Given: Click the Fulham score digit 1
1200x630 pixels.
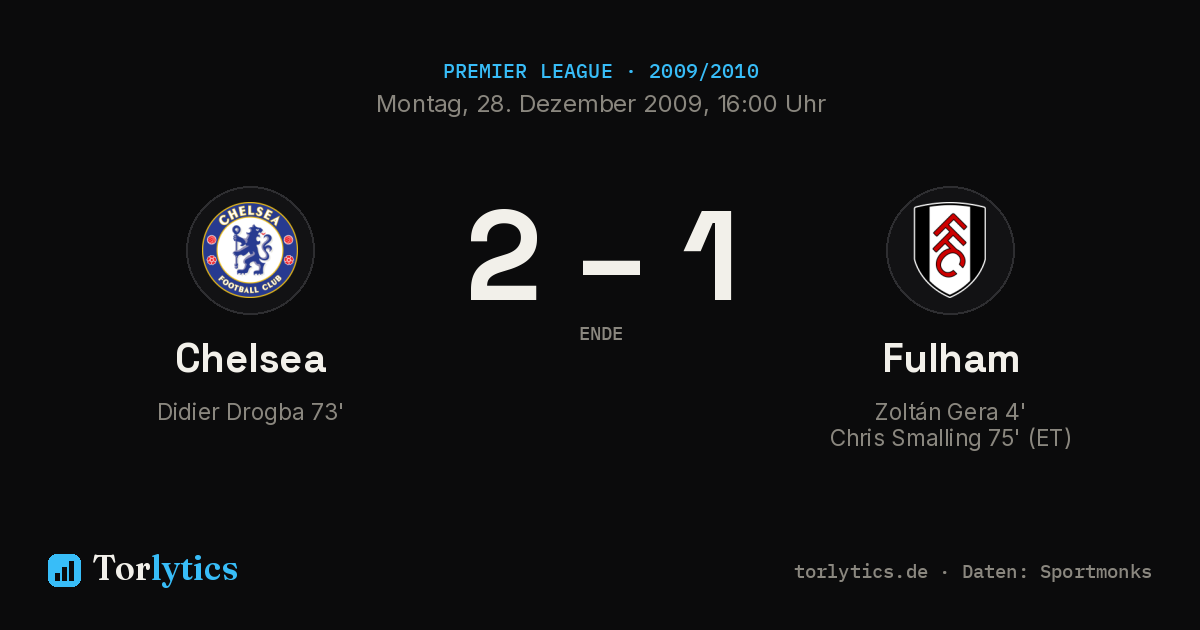Looking at the screenshot, I should [712, 256].
